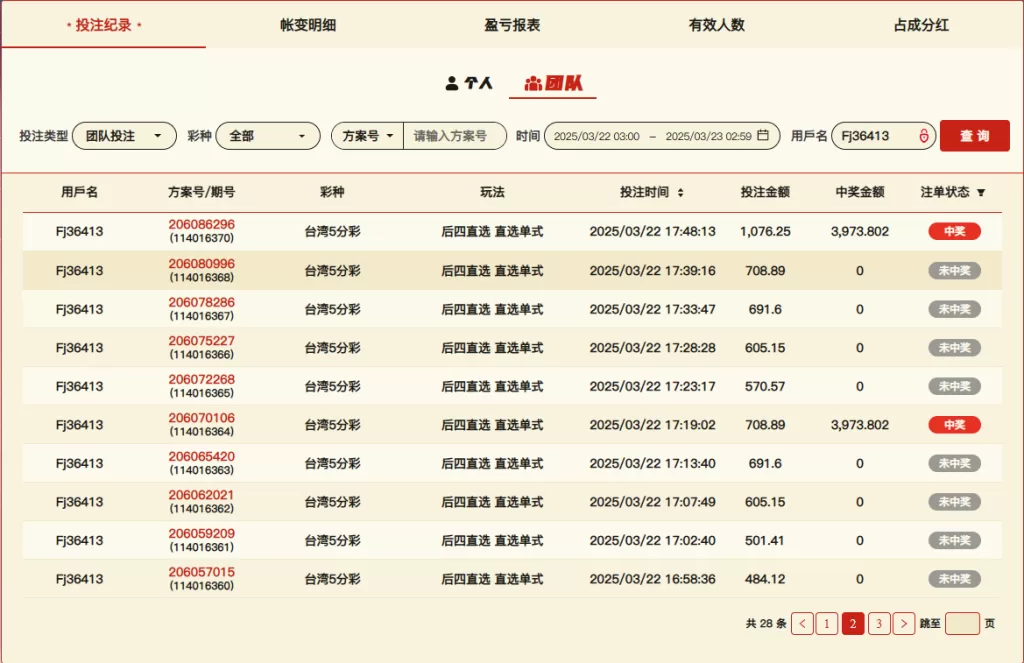
Task: Click bet amount 1,076.25
Action: click(x=765, y=231)
